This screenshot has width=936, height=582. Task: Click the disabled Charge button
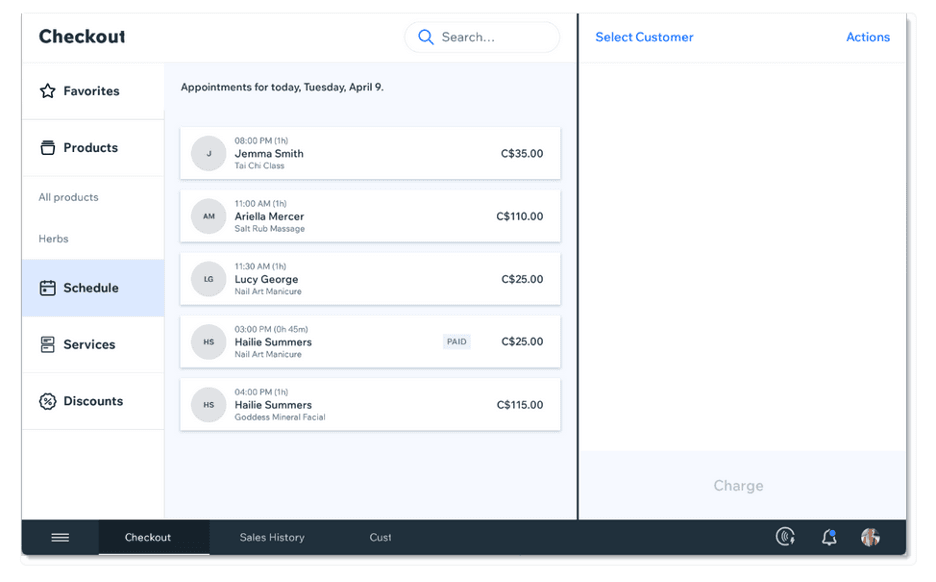pos(738,486)
